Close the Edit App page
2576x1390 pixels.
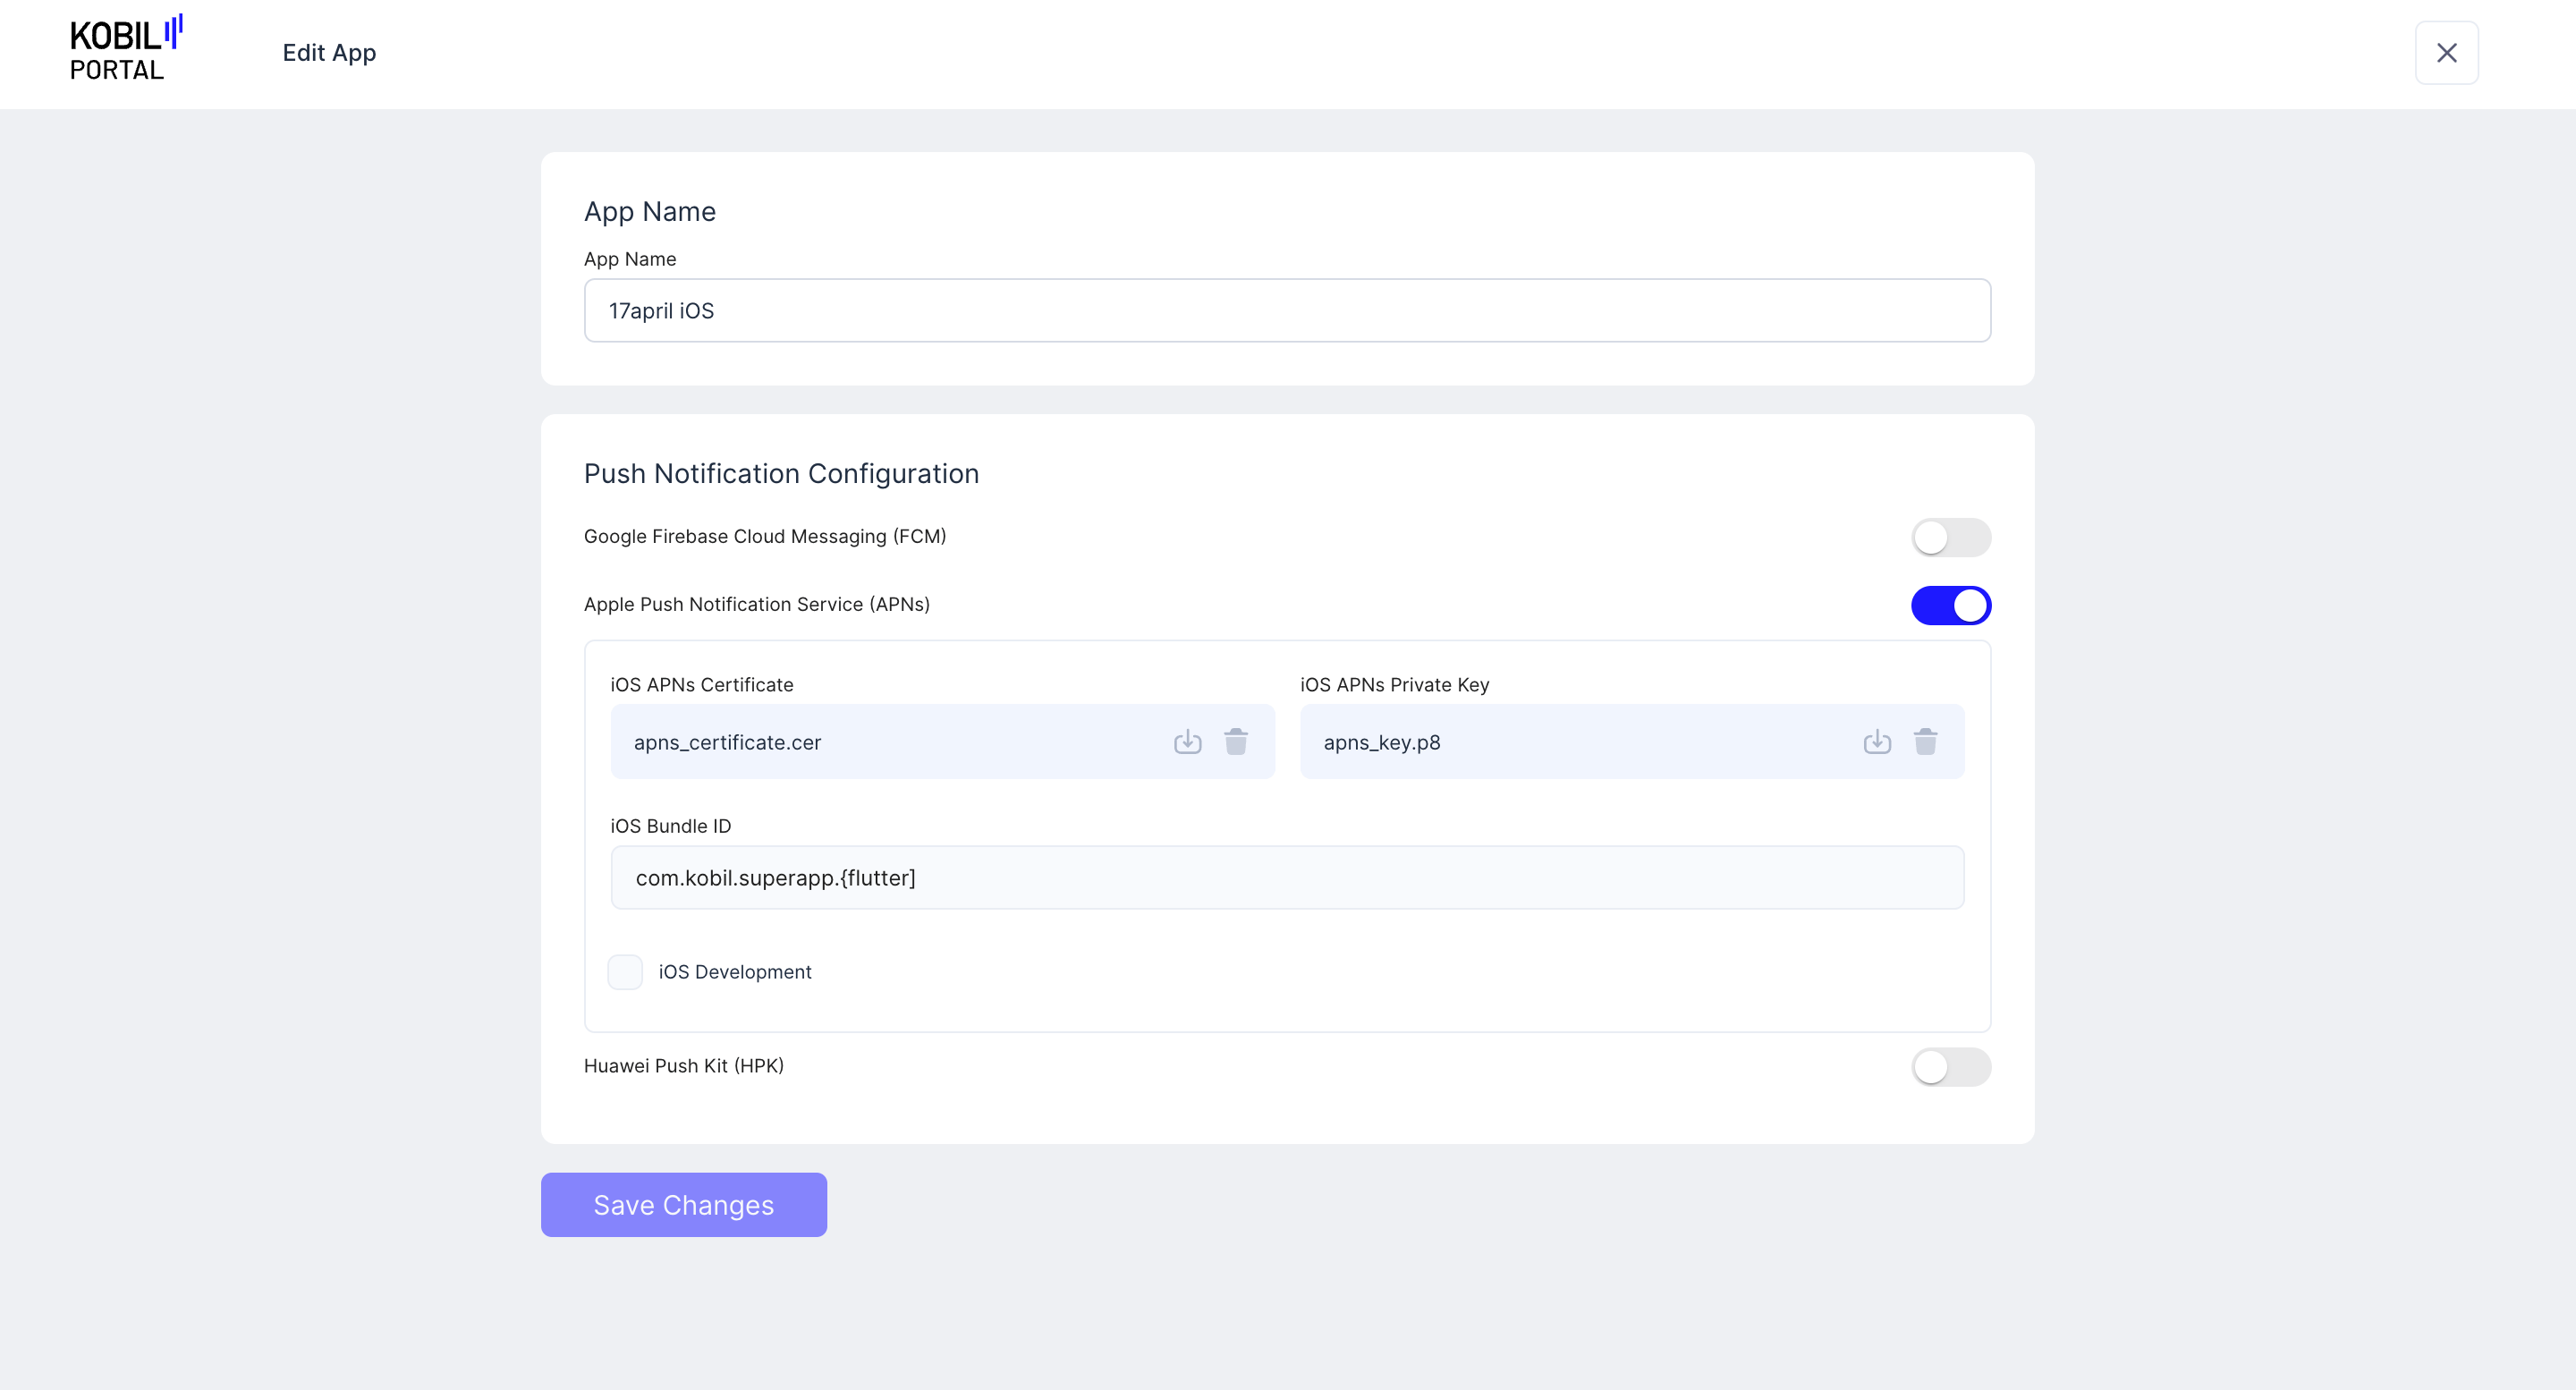[2446, 53]
